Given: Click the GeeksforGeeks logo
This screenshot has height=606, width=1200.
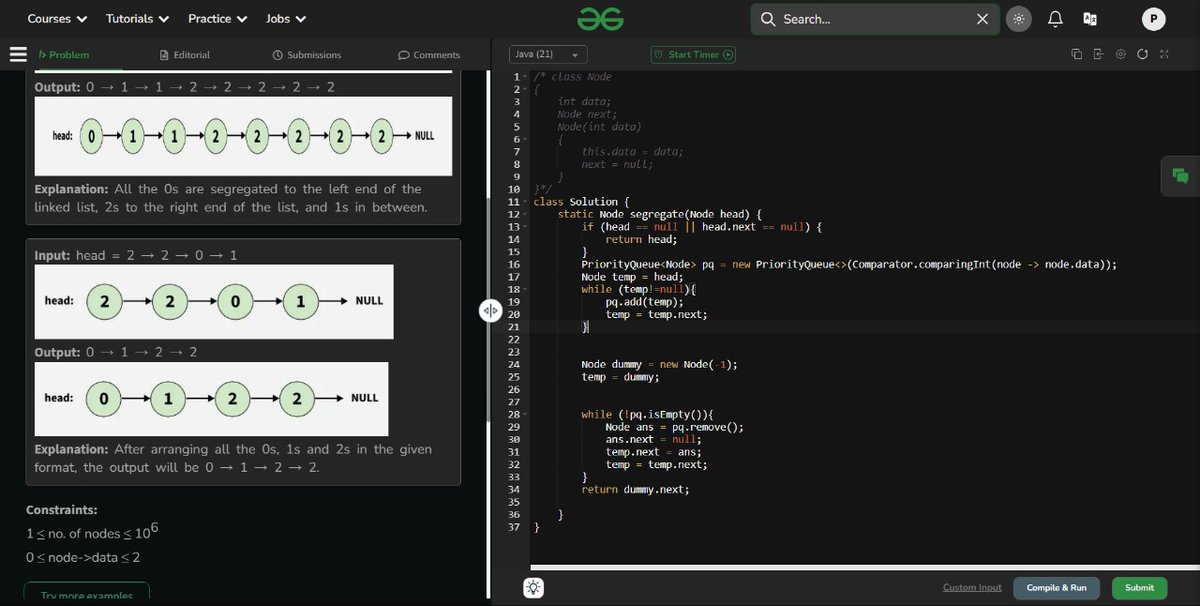Looking at the screenshot, I should [x=600, y=19].
